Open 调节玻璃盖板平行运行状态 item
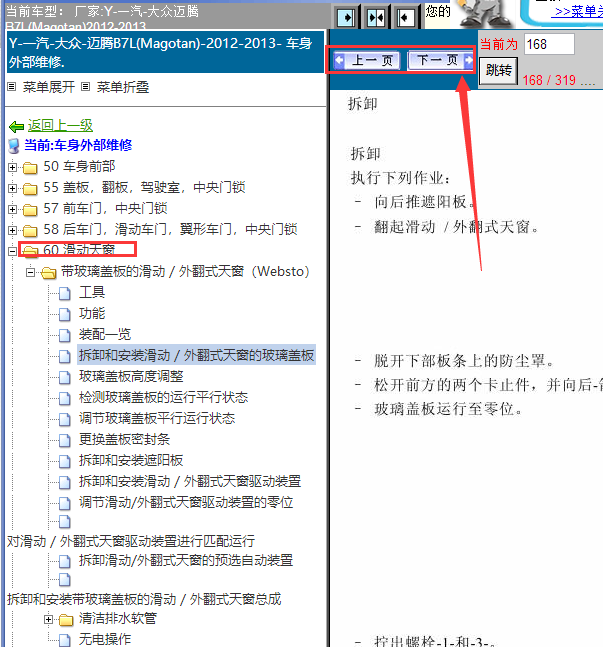 [x=157, y=418]
